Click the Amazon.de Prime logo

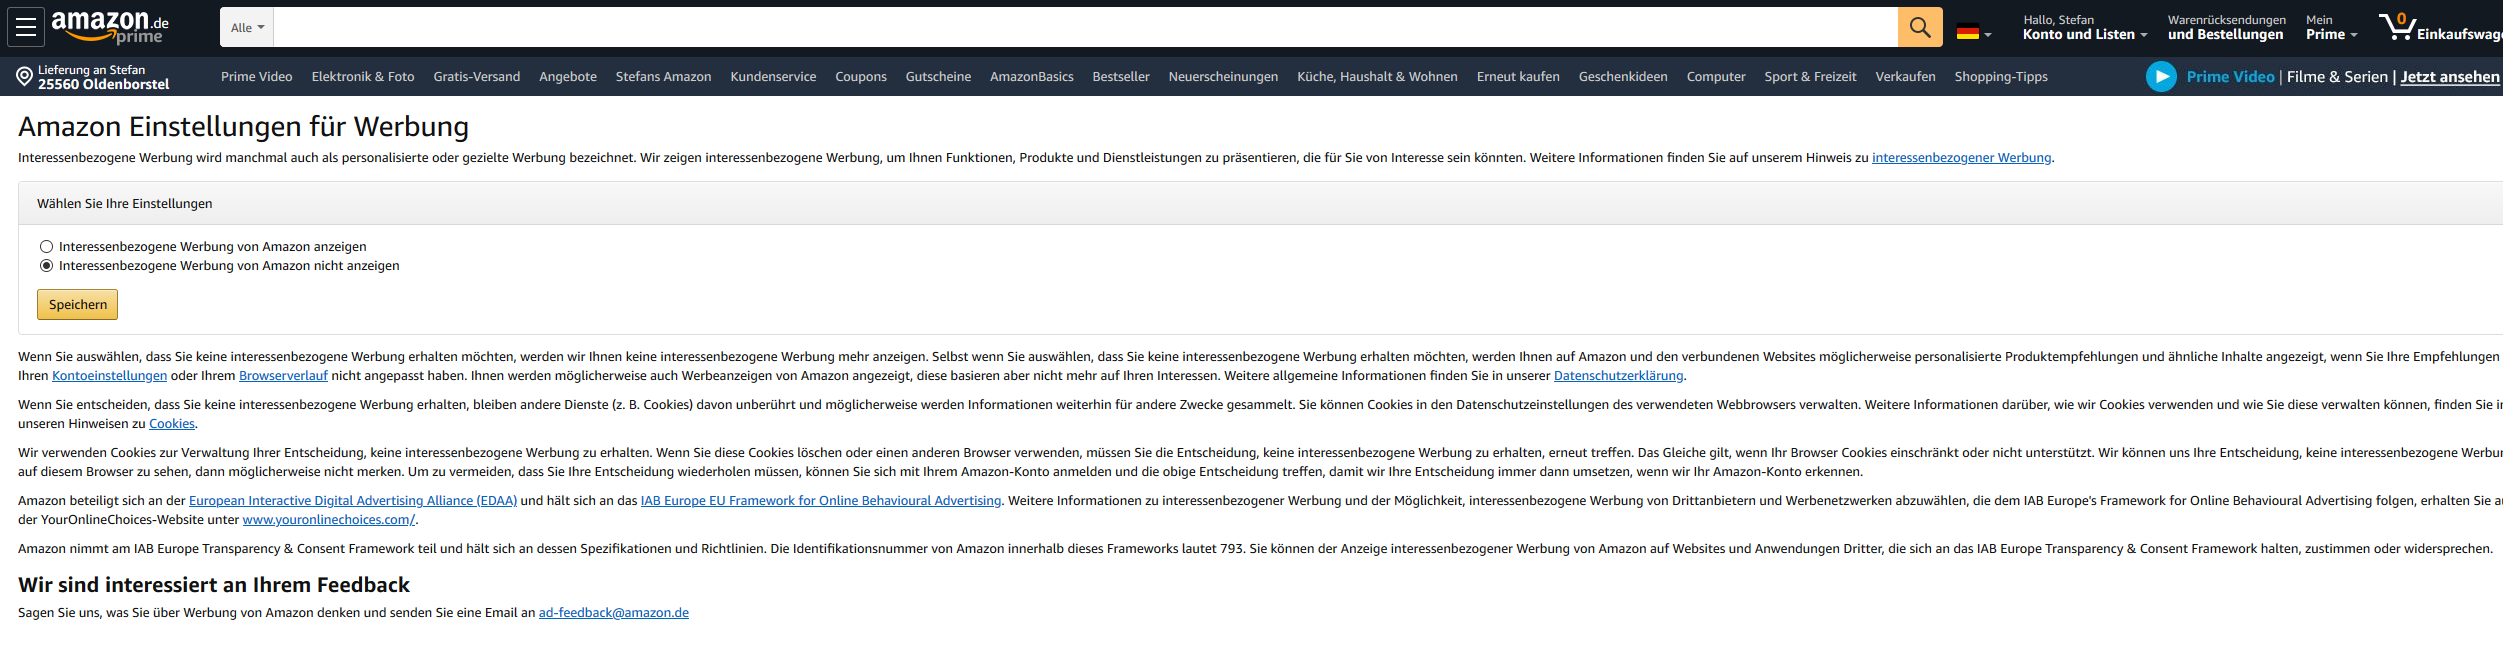110,27
